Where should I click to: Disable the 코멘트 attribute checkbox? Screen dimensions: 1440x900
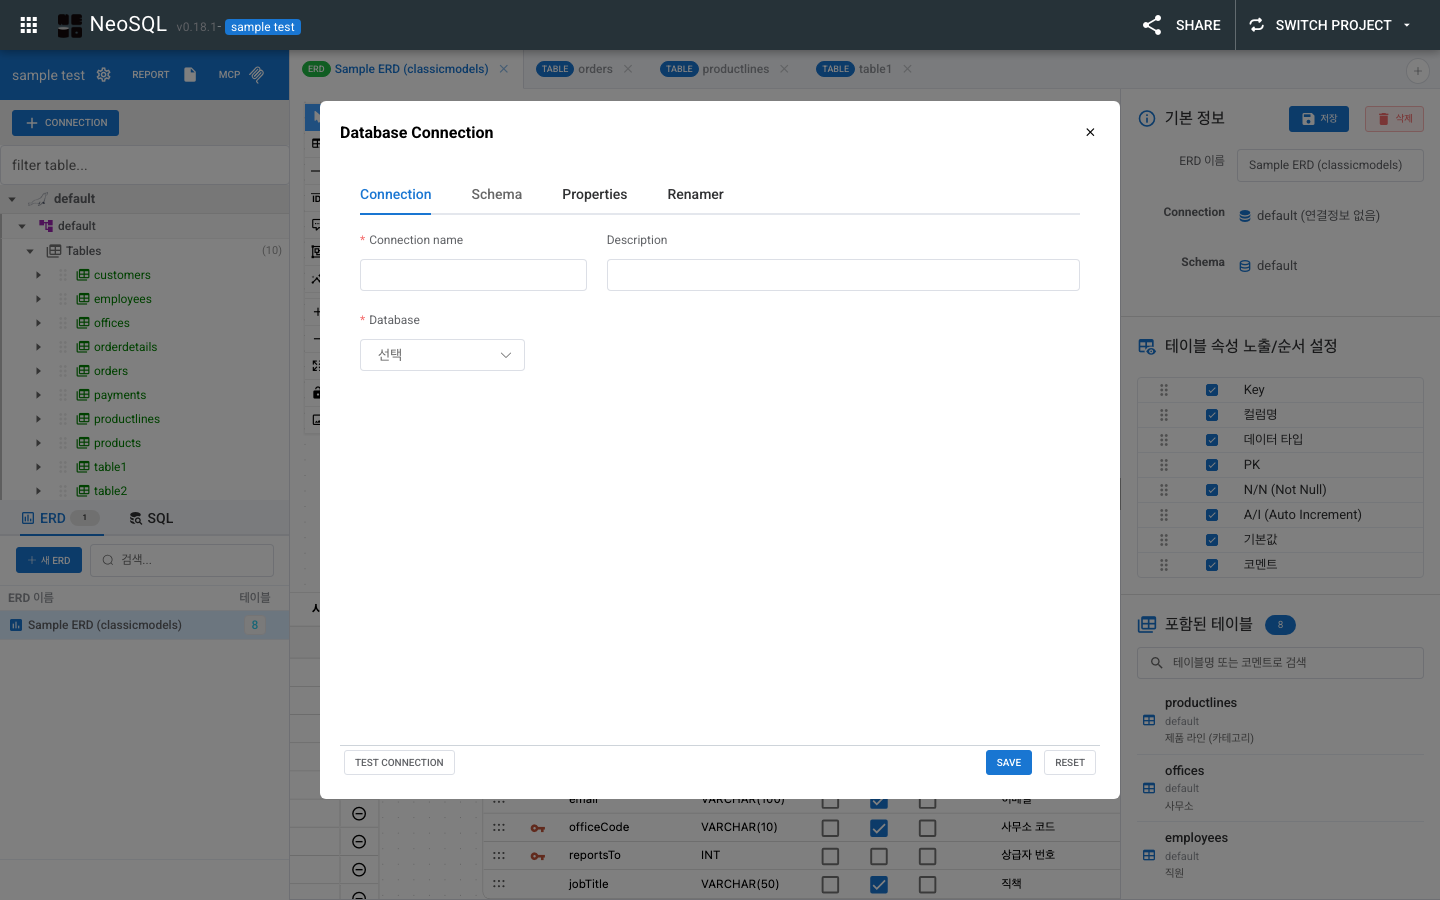click(x=1212, y=564)
